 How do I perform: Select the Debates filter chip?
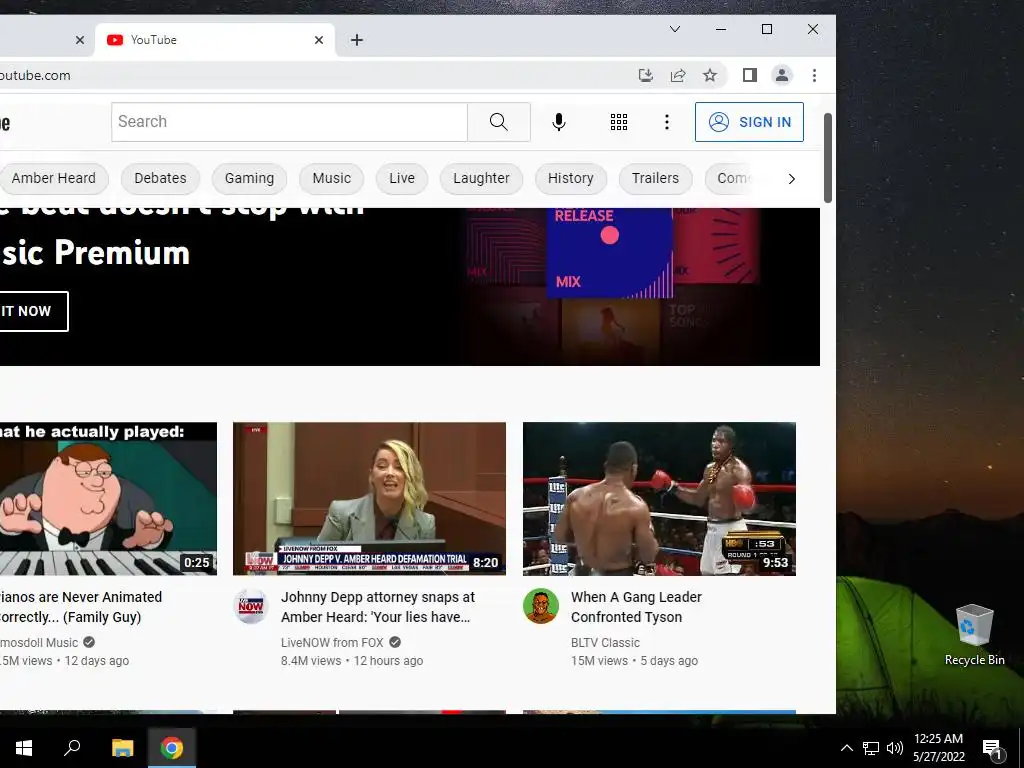(x=160, y=178)
